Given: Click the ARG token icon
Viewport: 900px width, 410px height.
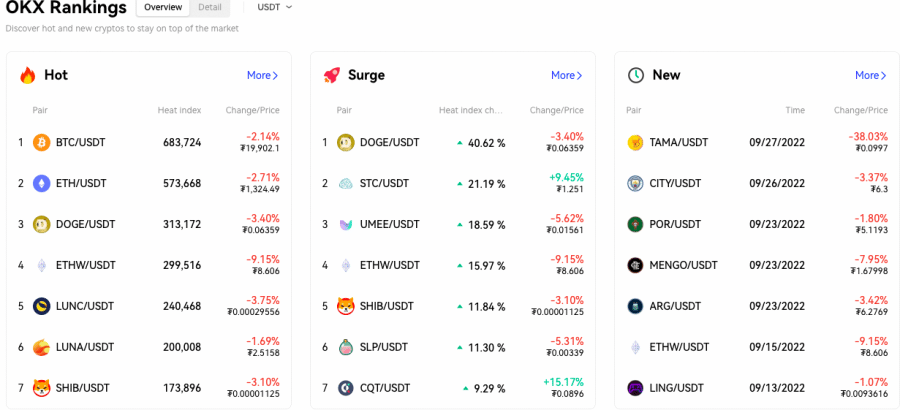Looking at the screenshot, I should [x=635, y=306].
